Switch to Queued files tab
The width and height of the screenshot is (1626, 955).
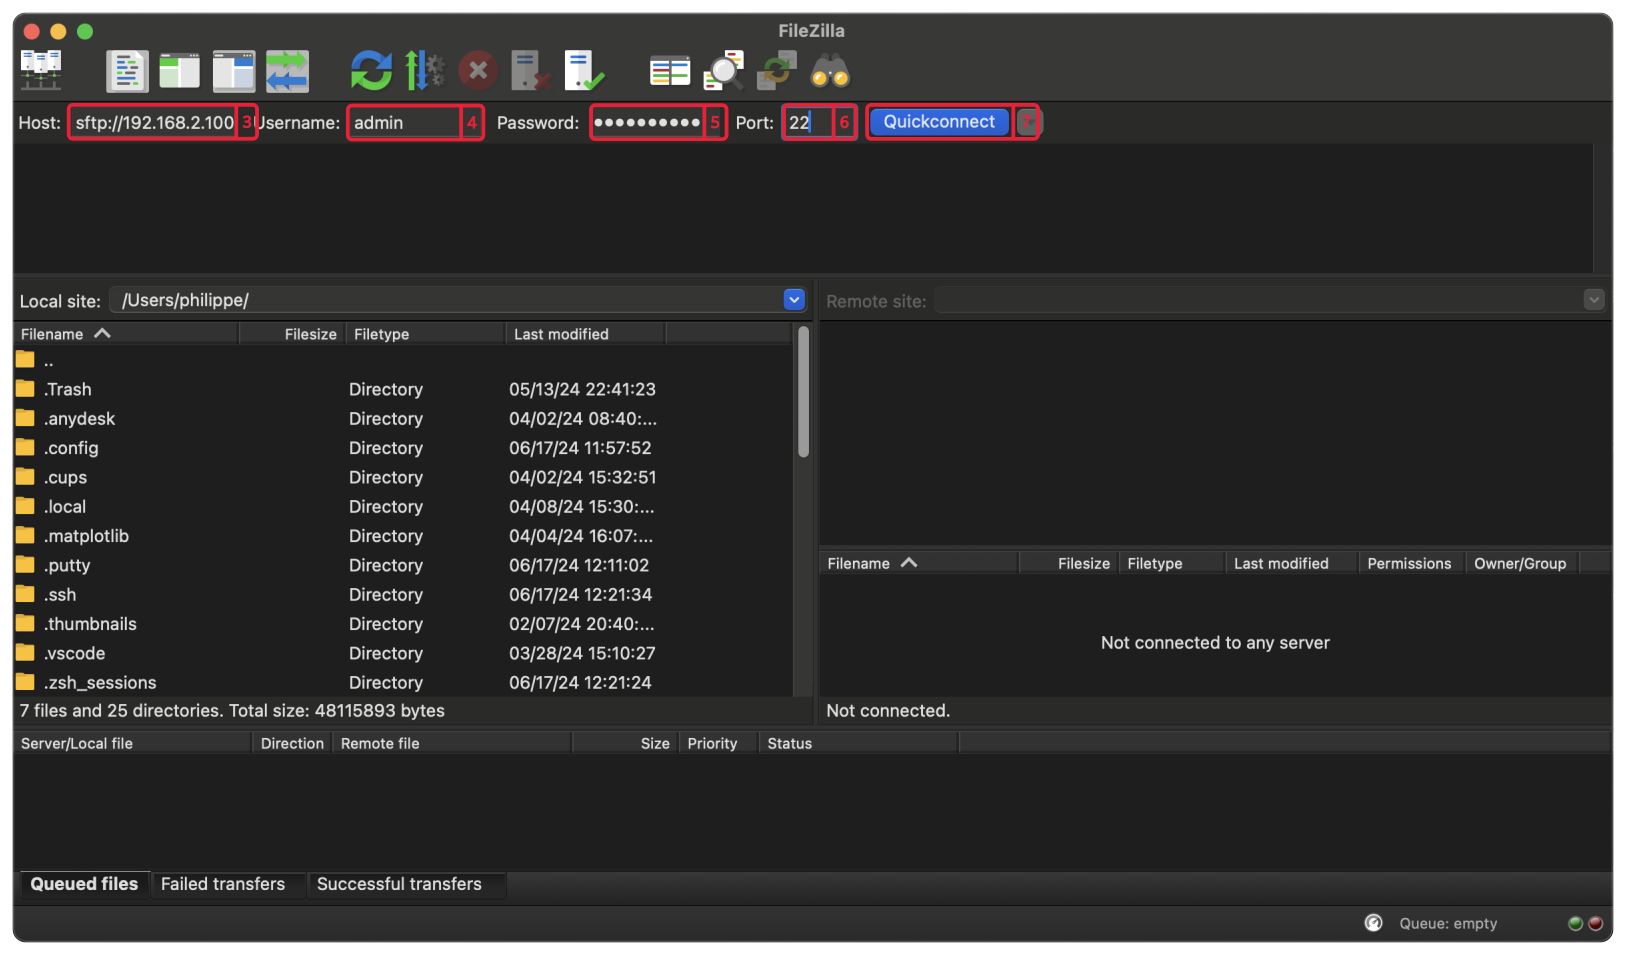(84, 884)
